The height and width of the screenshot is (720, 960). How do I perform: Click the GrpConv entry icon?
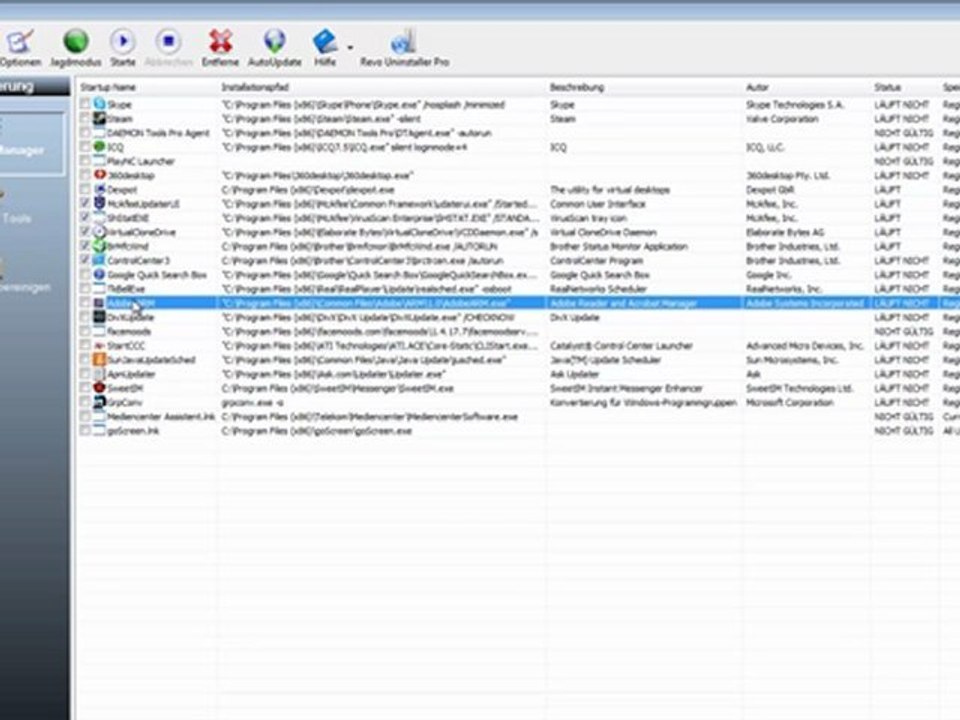coord(99,402)
